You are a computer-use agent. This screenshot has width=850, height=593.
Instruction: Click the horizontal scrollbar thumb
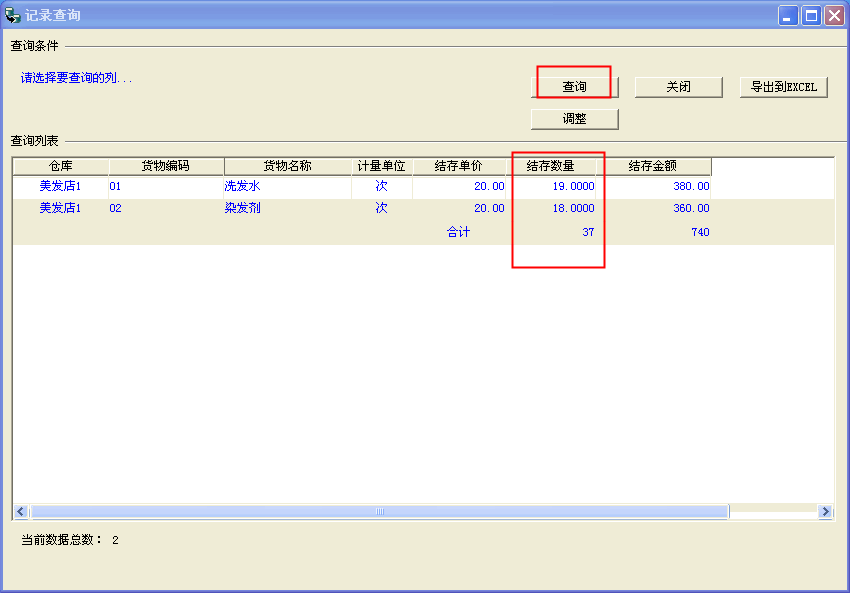(x=379, y=511)
